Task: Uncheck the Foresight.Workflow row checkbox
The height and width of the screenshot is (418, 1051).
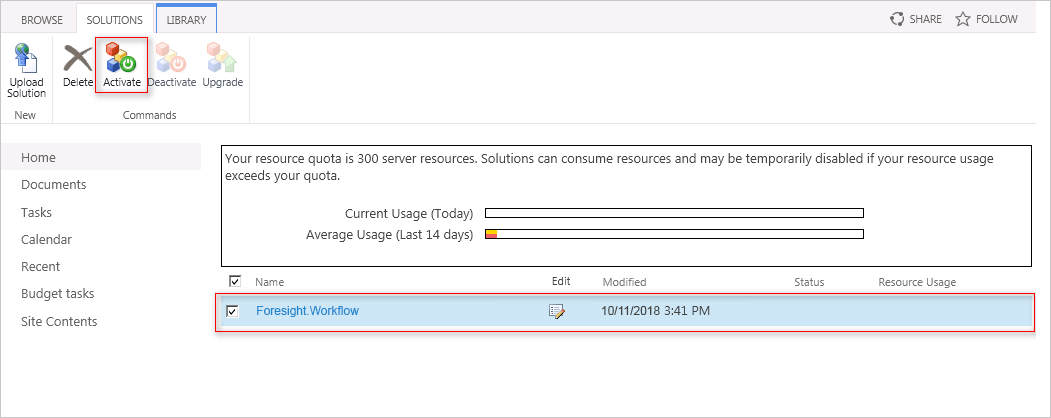Action: pyautogui.click(x=233, y=311)
